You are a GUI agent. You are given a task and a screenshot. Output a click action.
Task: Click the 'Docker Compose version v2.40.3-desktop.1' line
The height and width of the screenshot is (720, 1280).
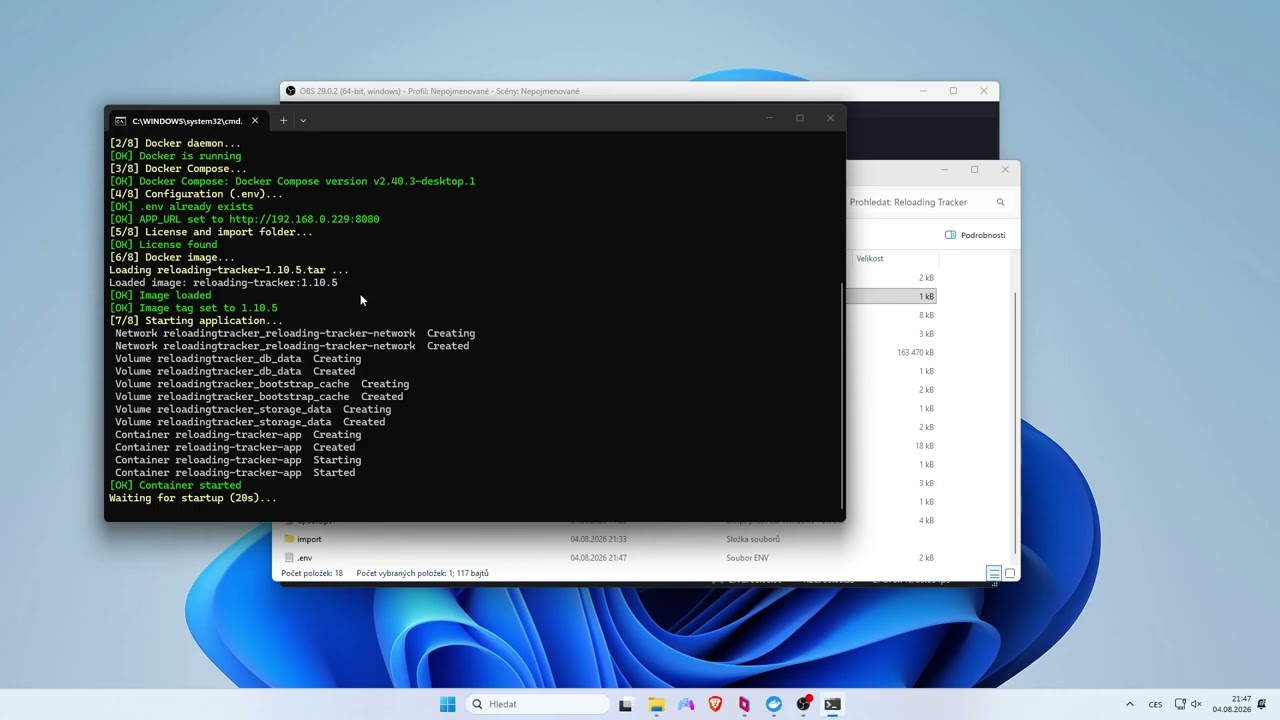tap(292, 181)
